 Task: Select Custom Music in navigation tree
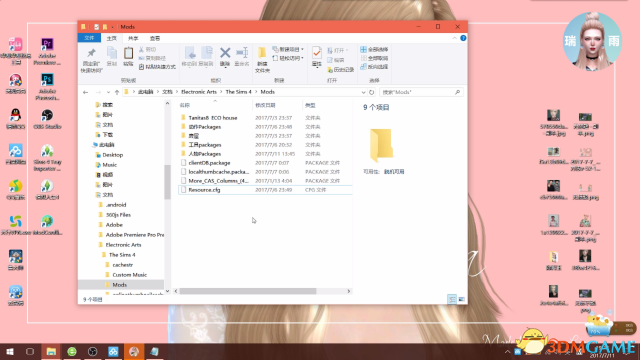coord(129,275)
